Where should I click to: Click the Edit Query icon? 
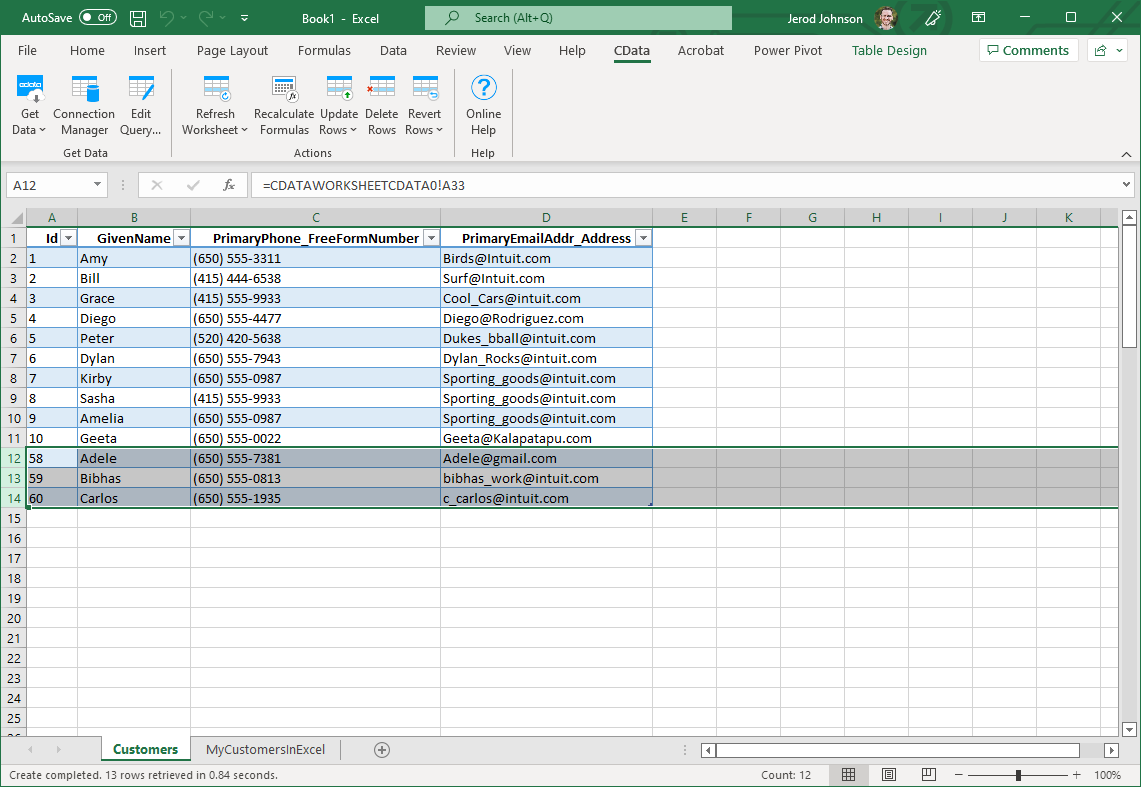click(141, 90)
